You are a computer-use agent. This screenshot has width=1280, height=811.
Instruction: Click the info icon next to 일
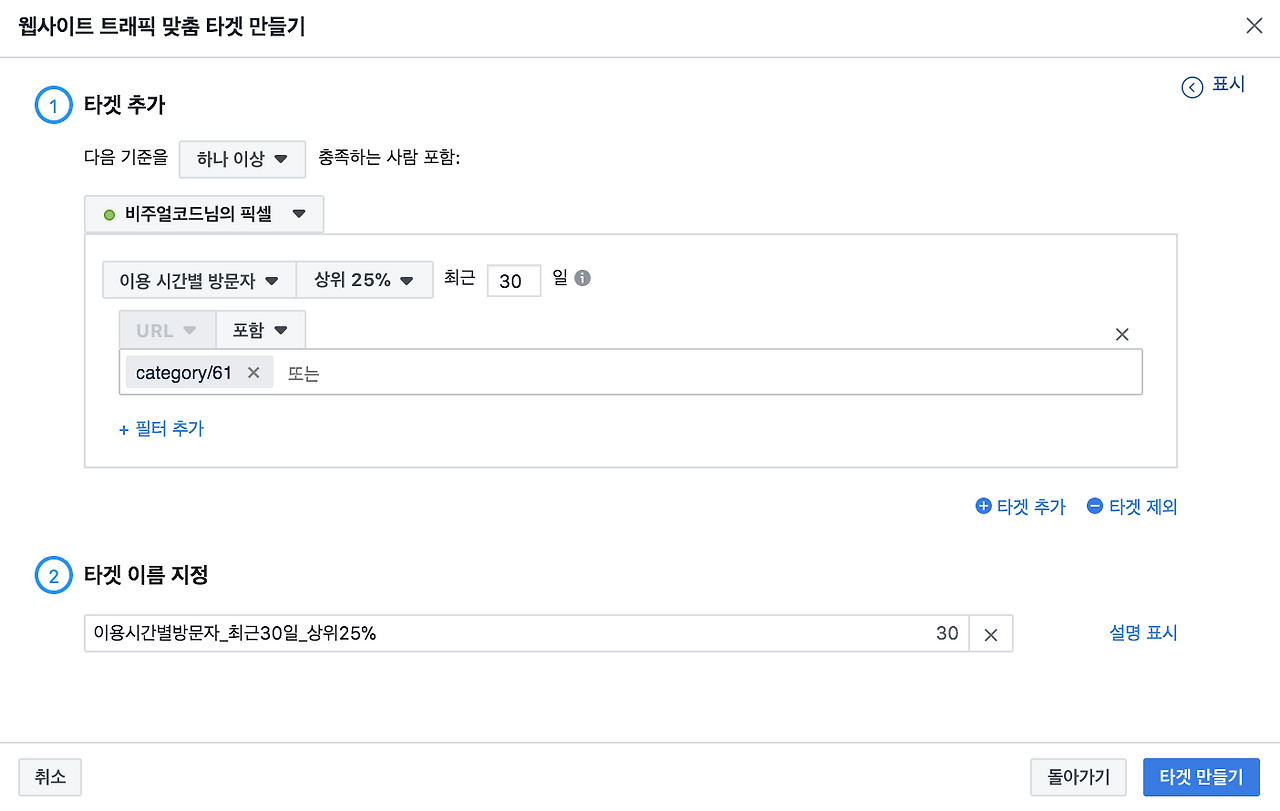(x=582, y=279)
